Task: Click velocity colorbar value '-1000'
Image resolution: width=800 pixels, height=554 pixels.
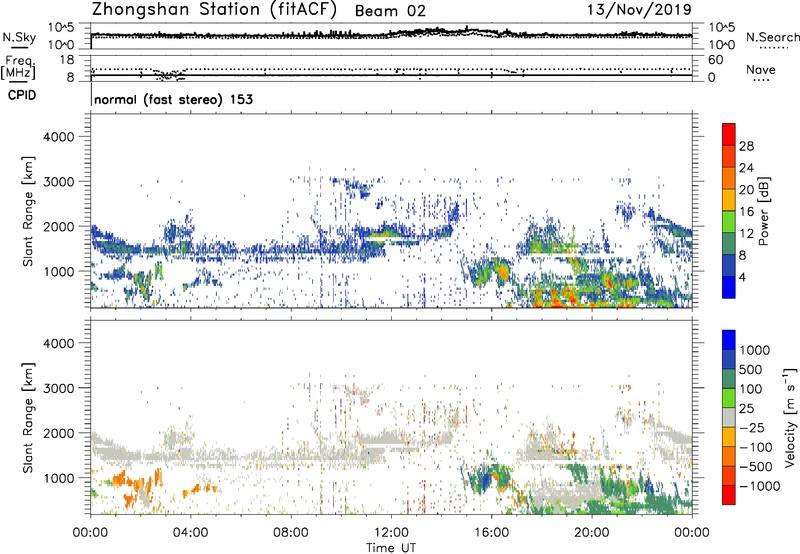Action: pyautogui.click(x=760, y=486)
